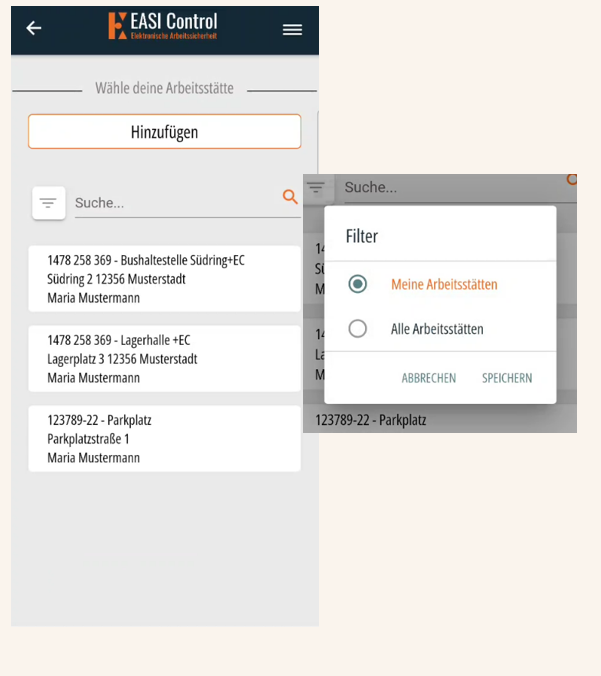The width and height of the screenshot is (601, 676).
Task: Go back using the header arrow
Action: tap(34, 28)
